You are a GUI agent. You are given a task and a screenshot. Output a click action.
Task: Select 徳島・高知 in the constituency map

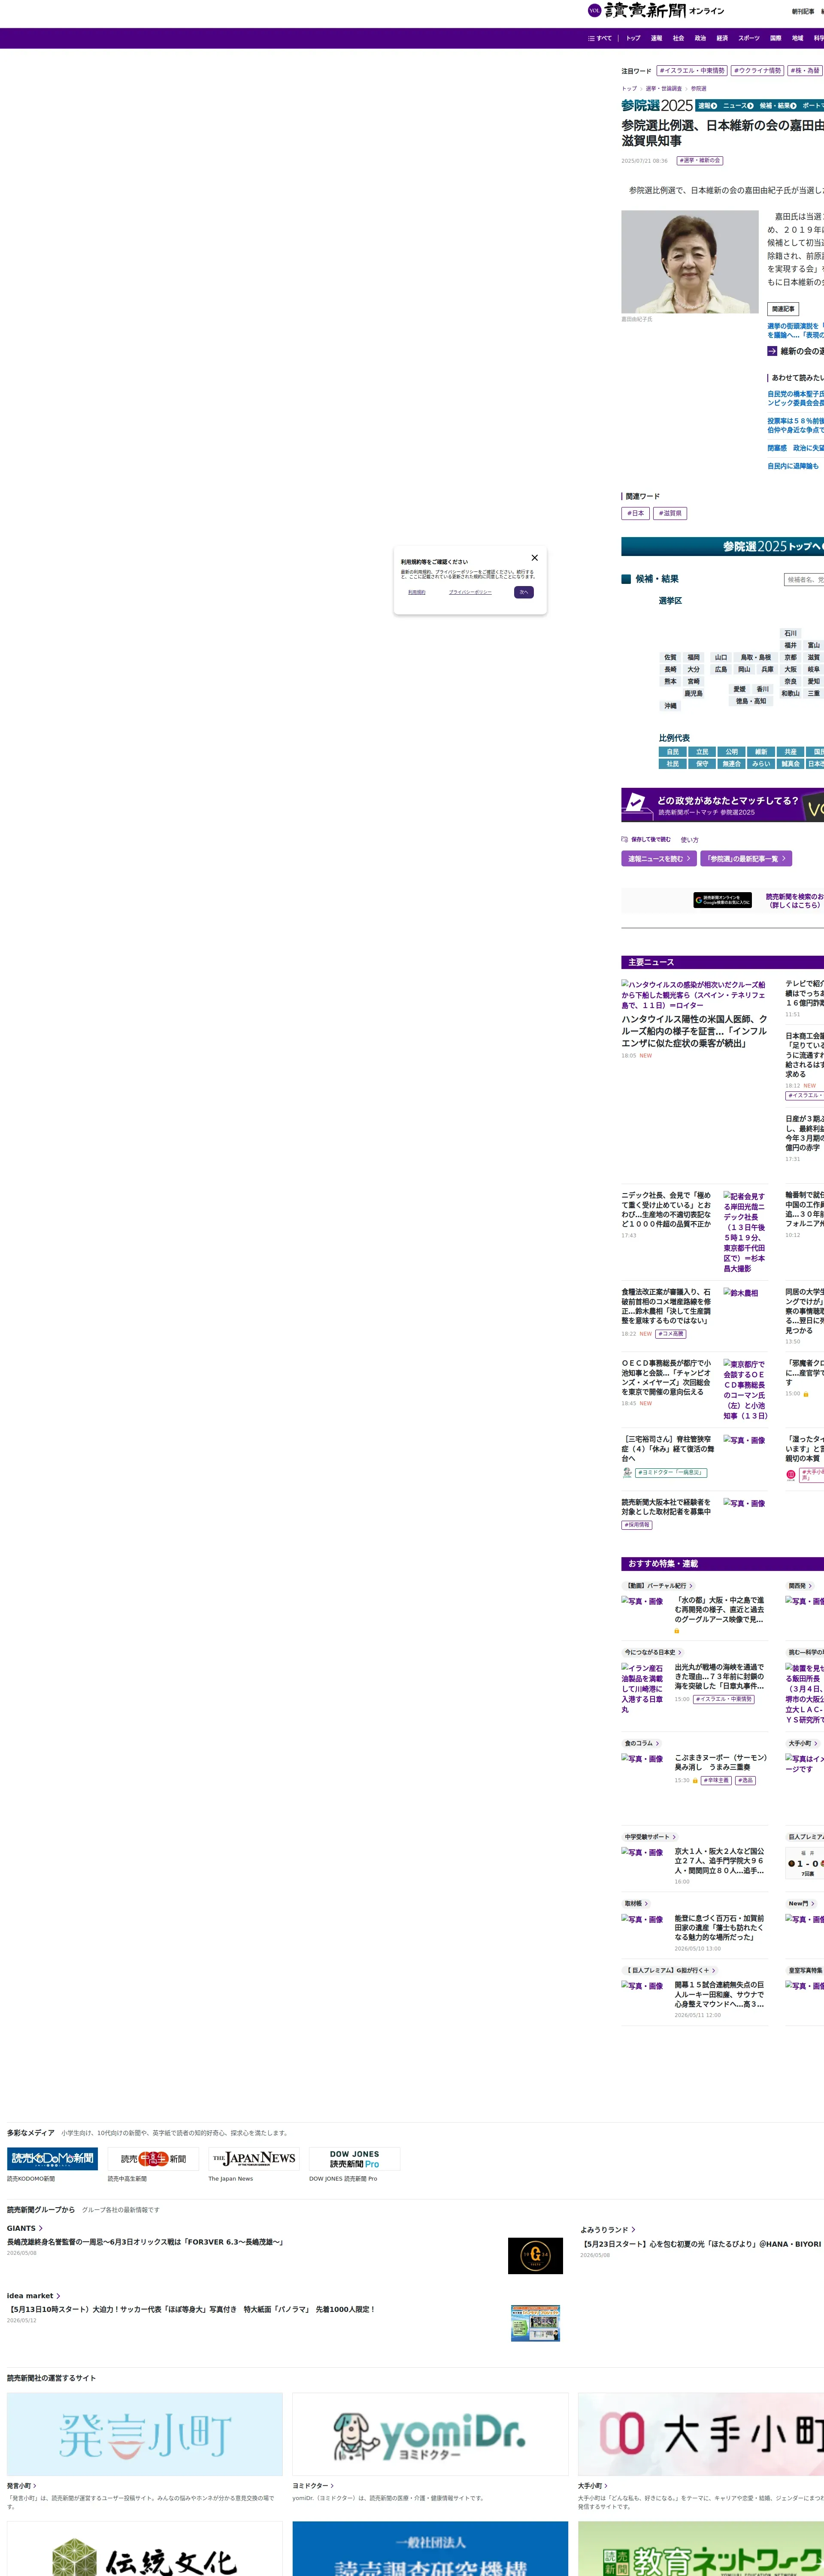(x=751, y=701)
